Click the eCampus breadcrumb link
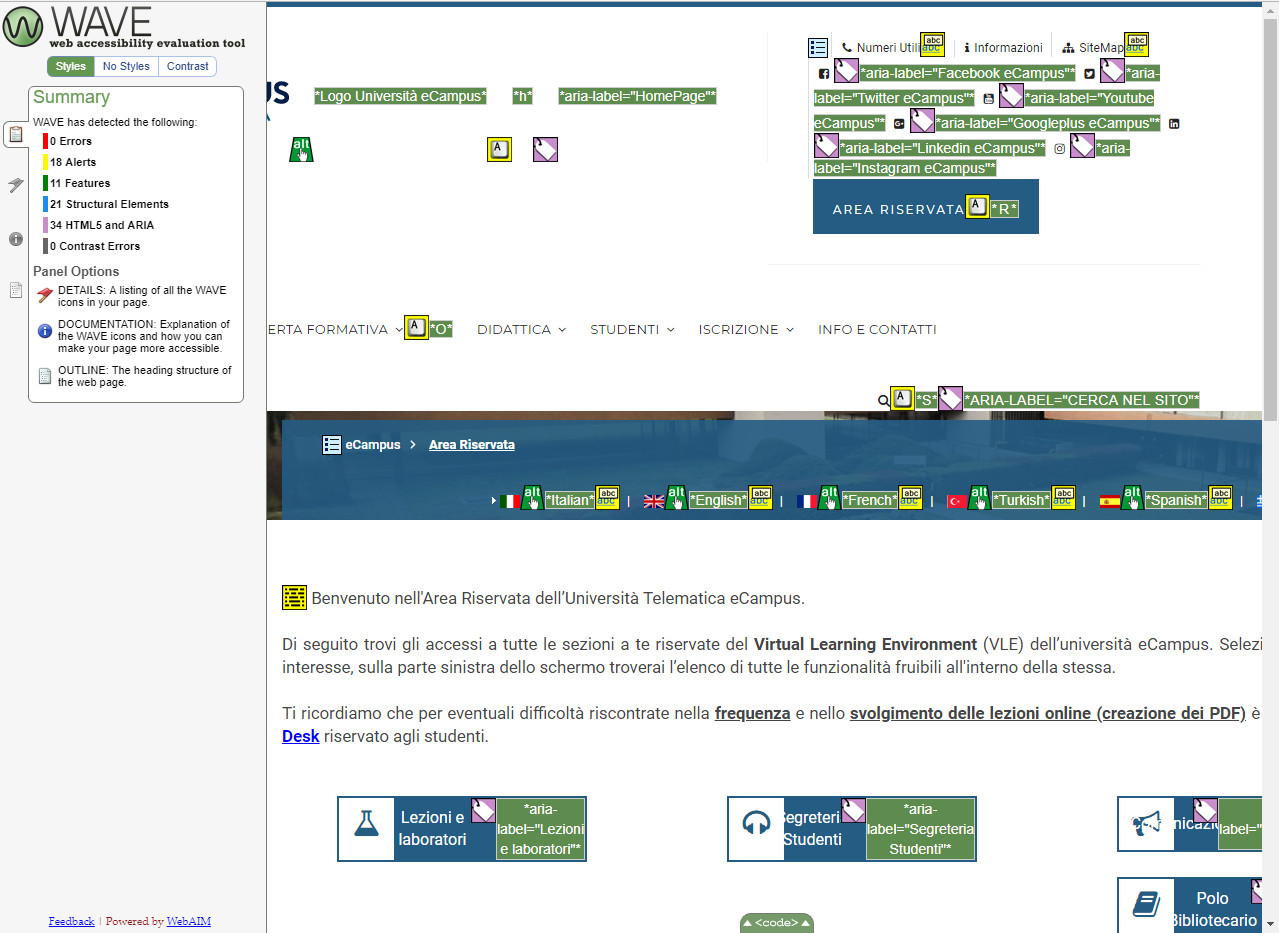 coord(373,445)
